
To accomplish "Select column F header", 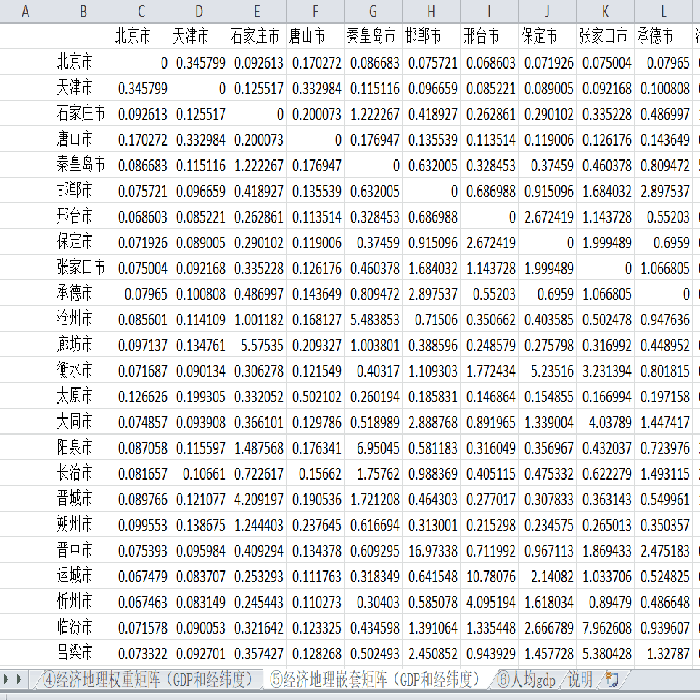I will pos(315,11).
